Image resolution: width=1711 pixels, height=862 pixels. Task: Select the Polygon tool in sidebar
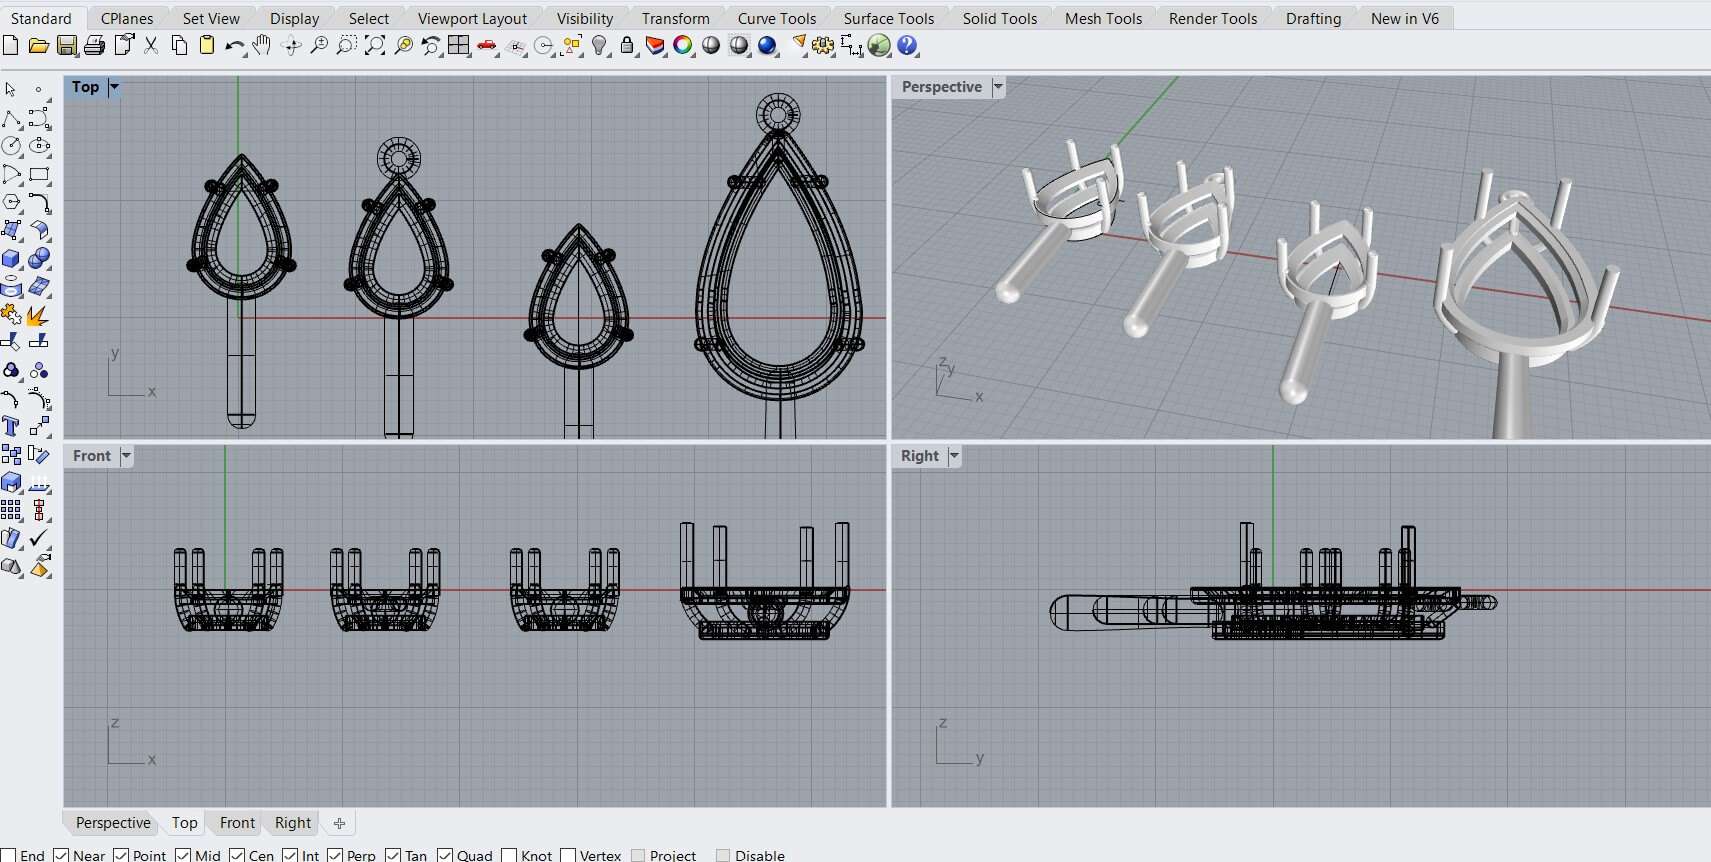pos(11,202)
